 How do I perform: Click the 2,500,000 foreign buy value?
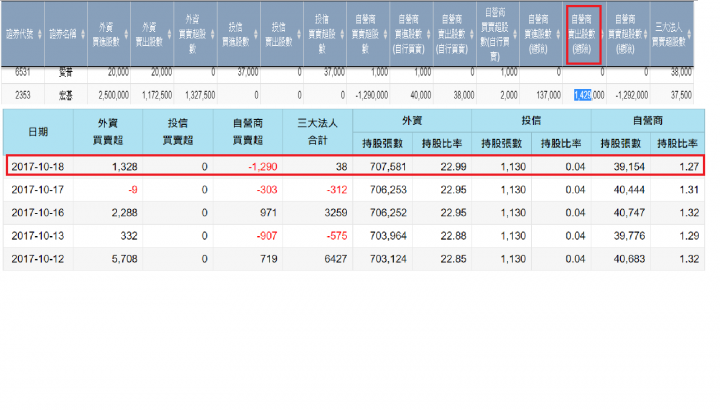click(113, 95)
